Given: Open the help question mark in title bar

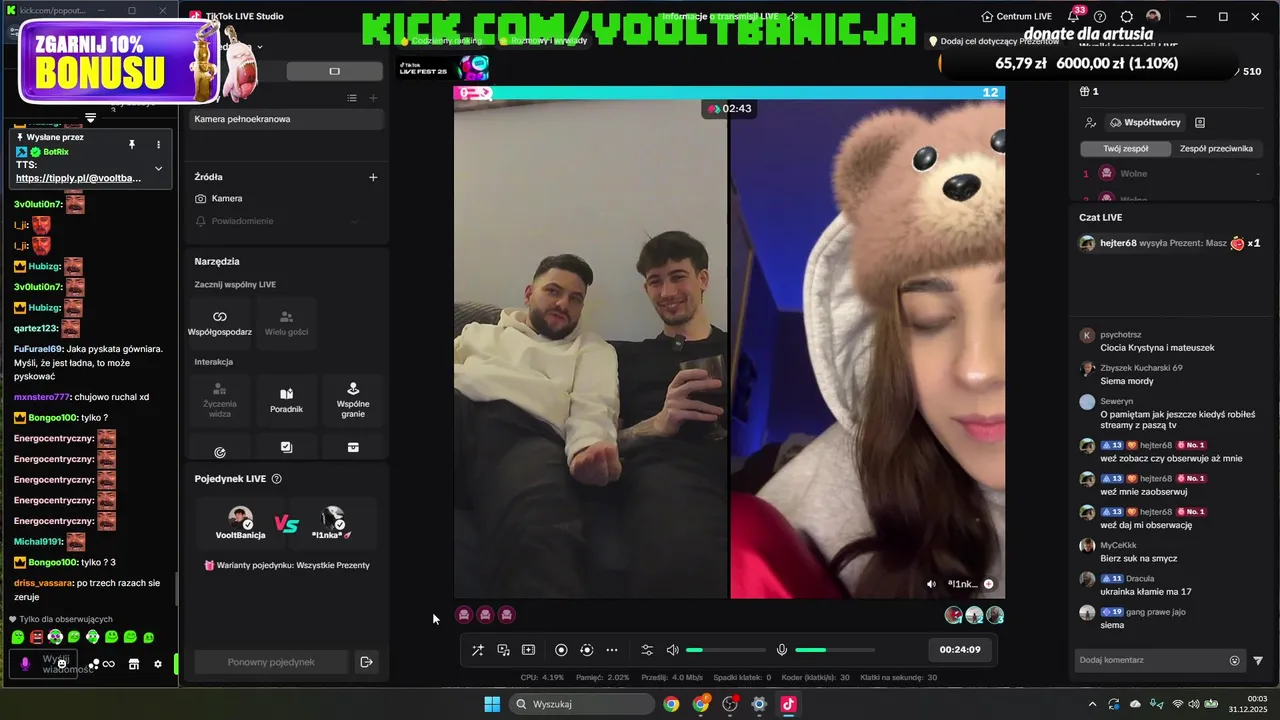Looking at the screenshot, I should click(x=1100, y=16).
